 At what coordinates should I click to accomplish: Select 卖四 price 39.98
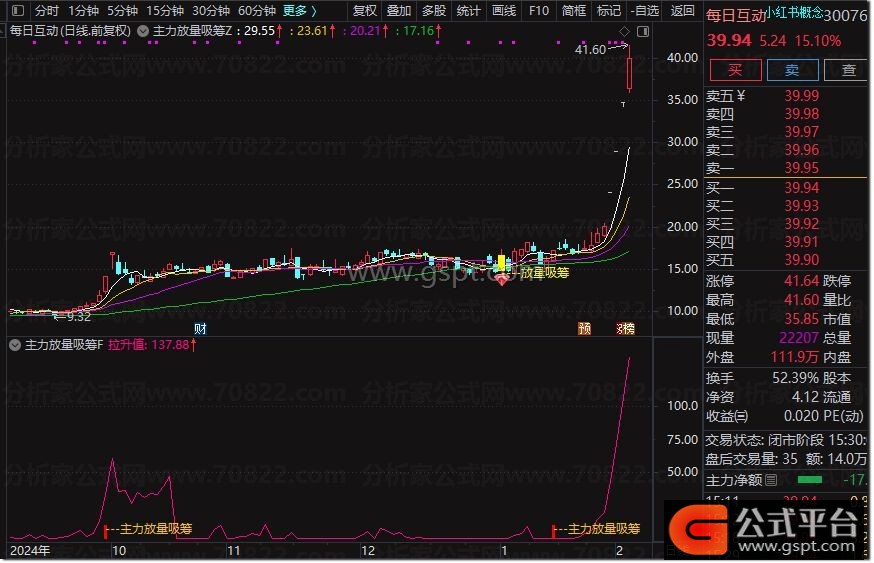(802, 114)
